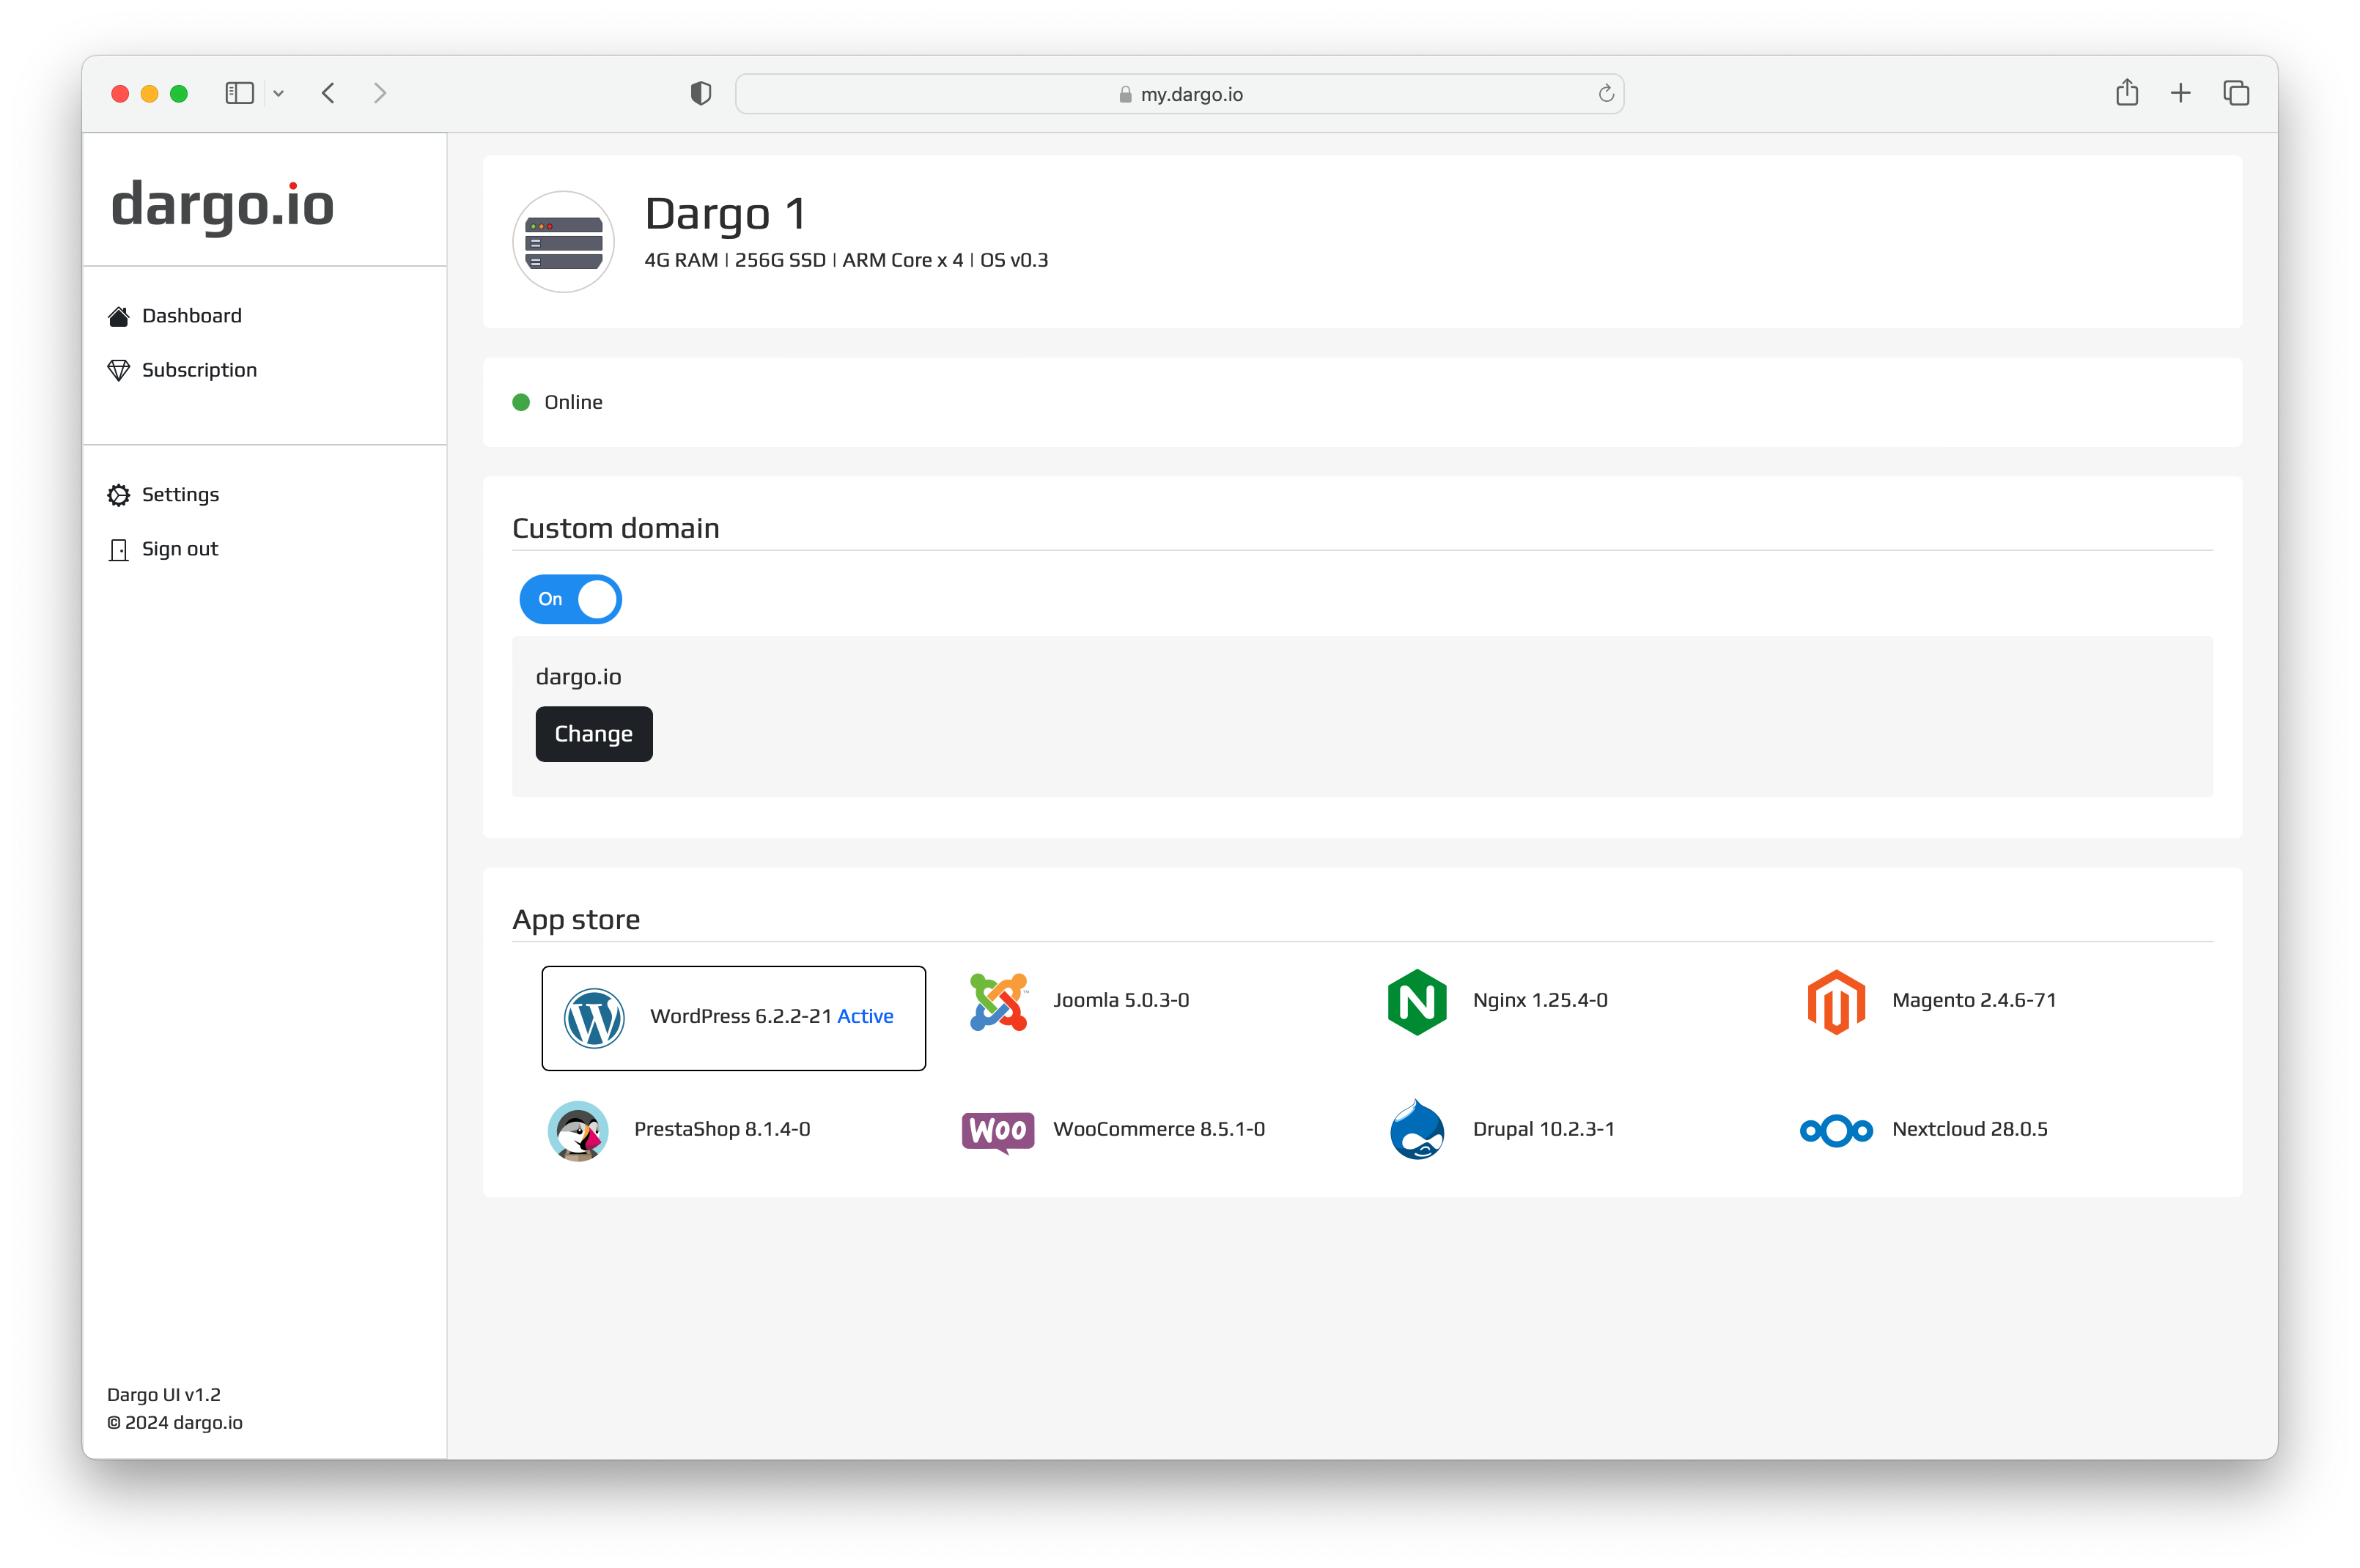Open the Dashboard menu item
2360x1568 pixels.
point(191,315)
